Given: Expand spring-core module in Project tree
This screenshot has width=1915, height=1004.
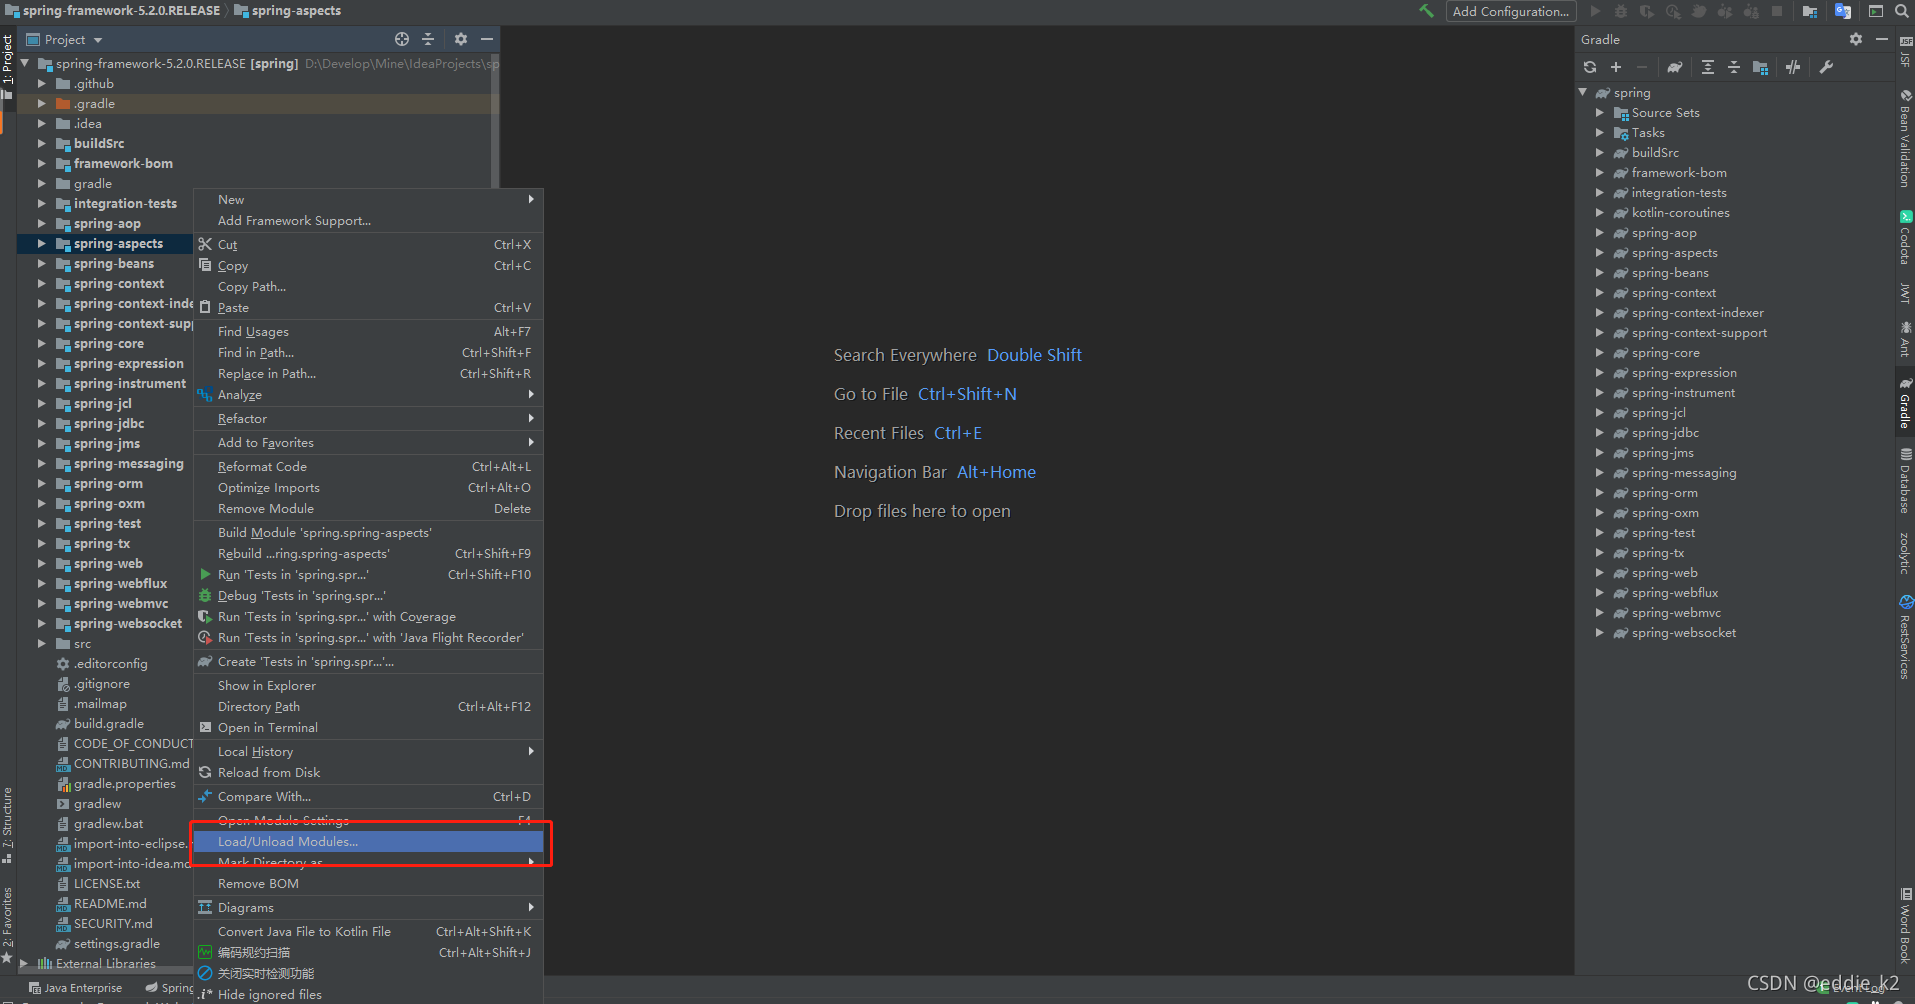Looking at the screenshot, I should [42, 344].
